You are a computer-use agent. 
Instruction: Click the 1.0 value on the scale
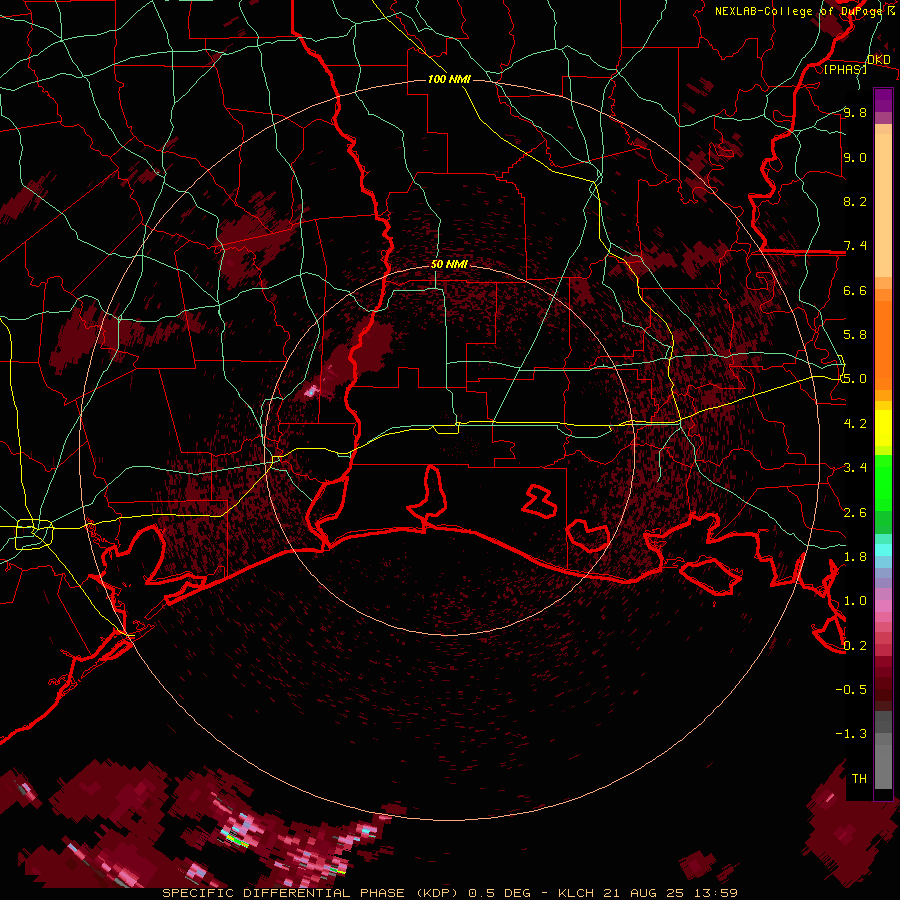855,601
